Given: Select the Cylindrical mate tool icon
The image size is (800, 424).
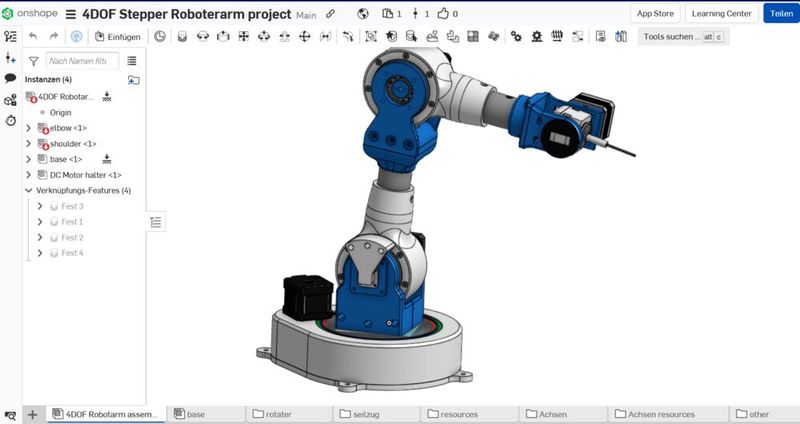Looking at the screenshot, I should coord(264,36).
